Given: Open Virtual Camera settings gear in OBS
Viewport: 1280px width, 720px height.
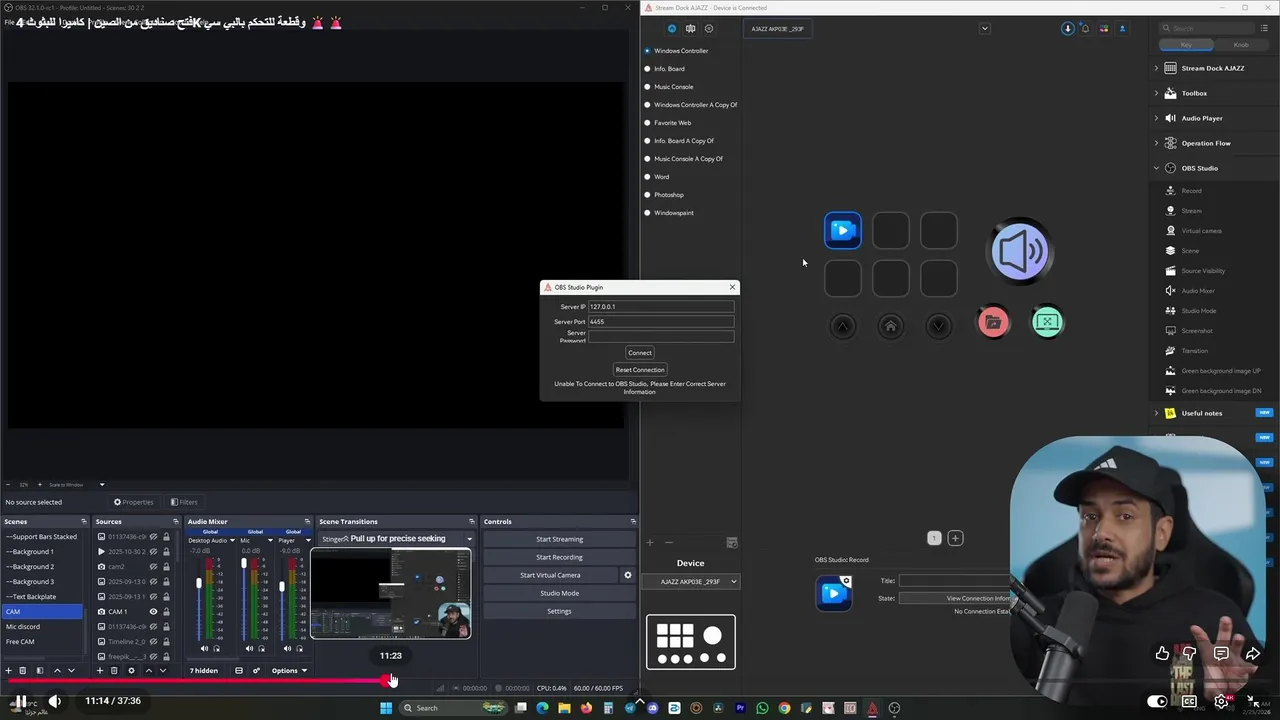Looking at the screenshot, I should 628,575.
